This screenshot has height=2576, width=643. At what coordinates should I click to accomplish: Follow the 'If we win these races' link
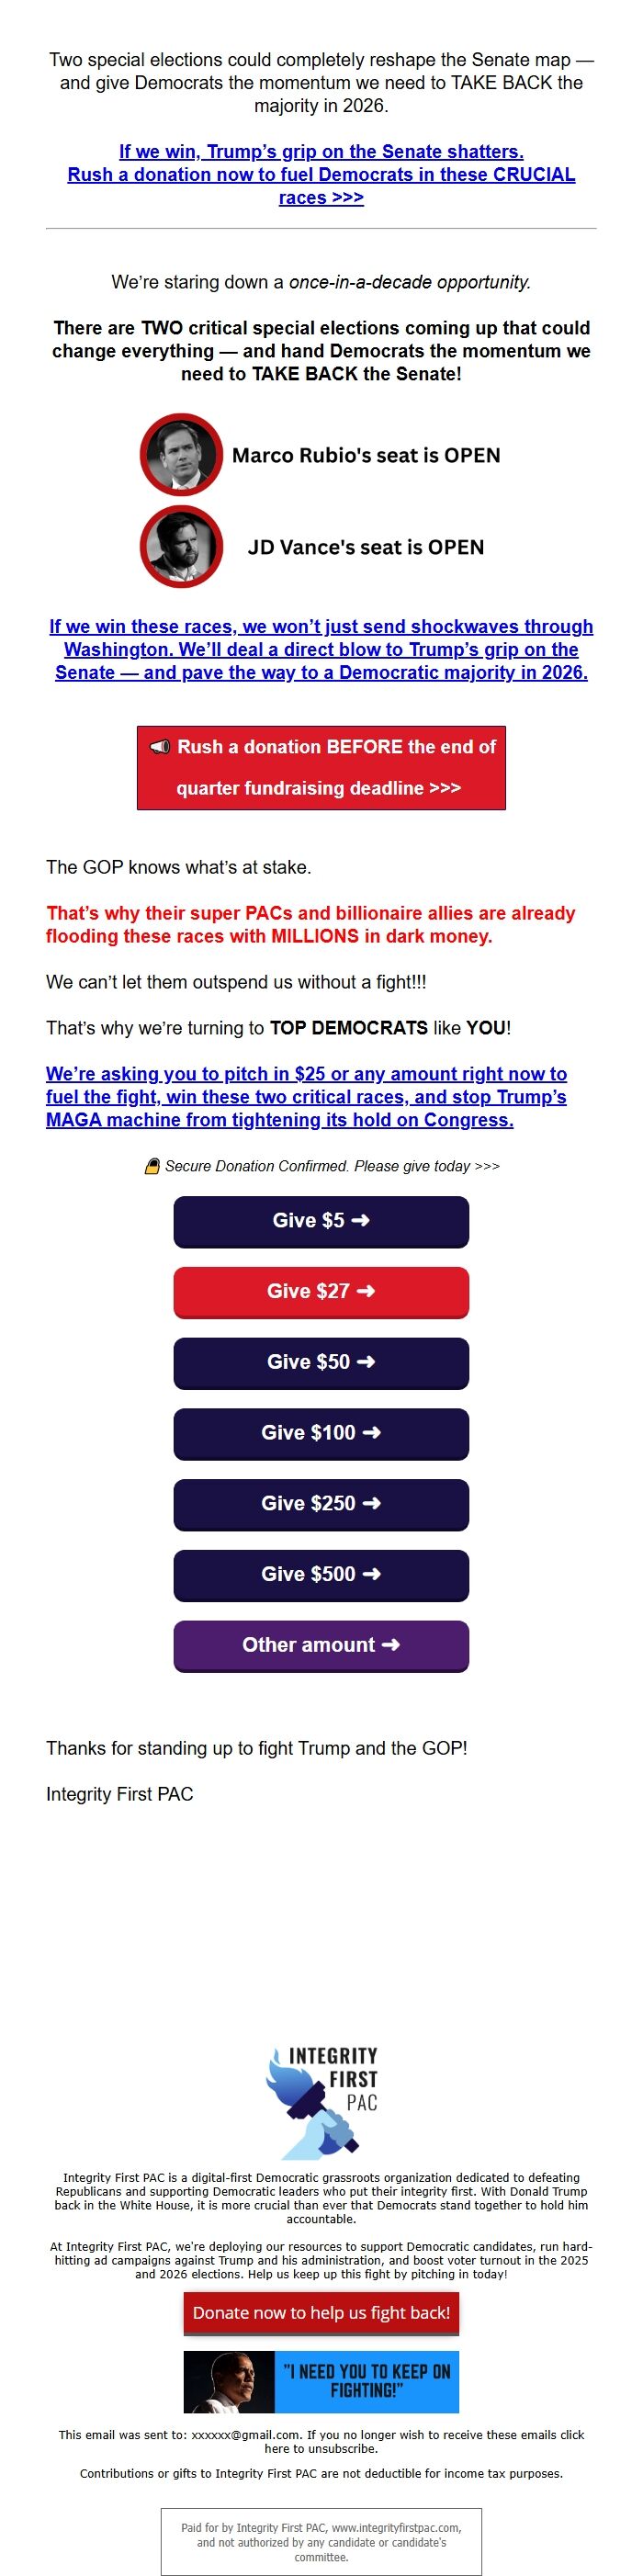point(321,649)
